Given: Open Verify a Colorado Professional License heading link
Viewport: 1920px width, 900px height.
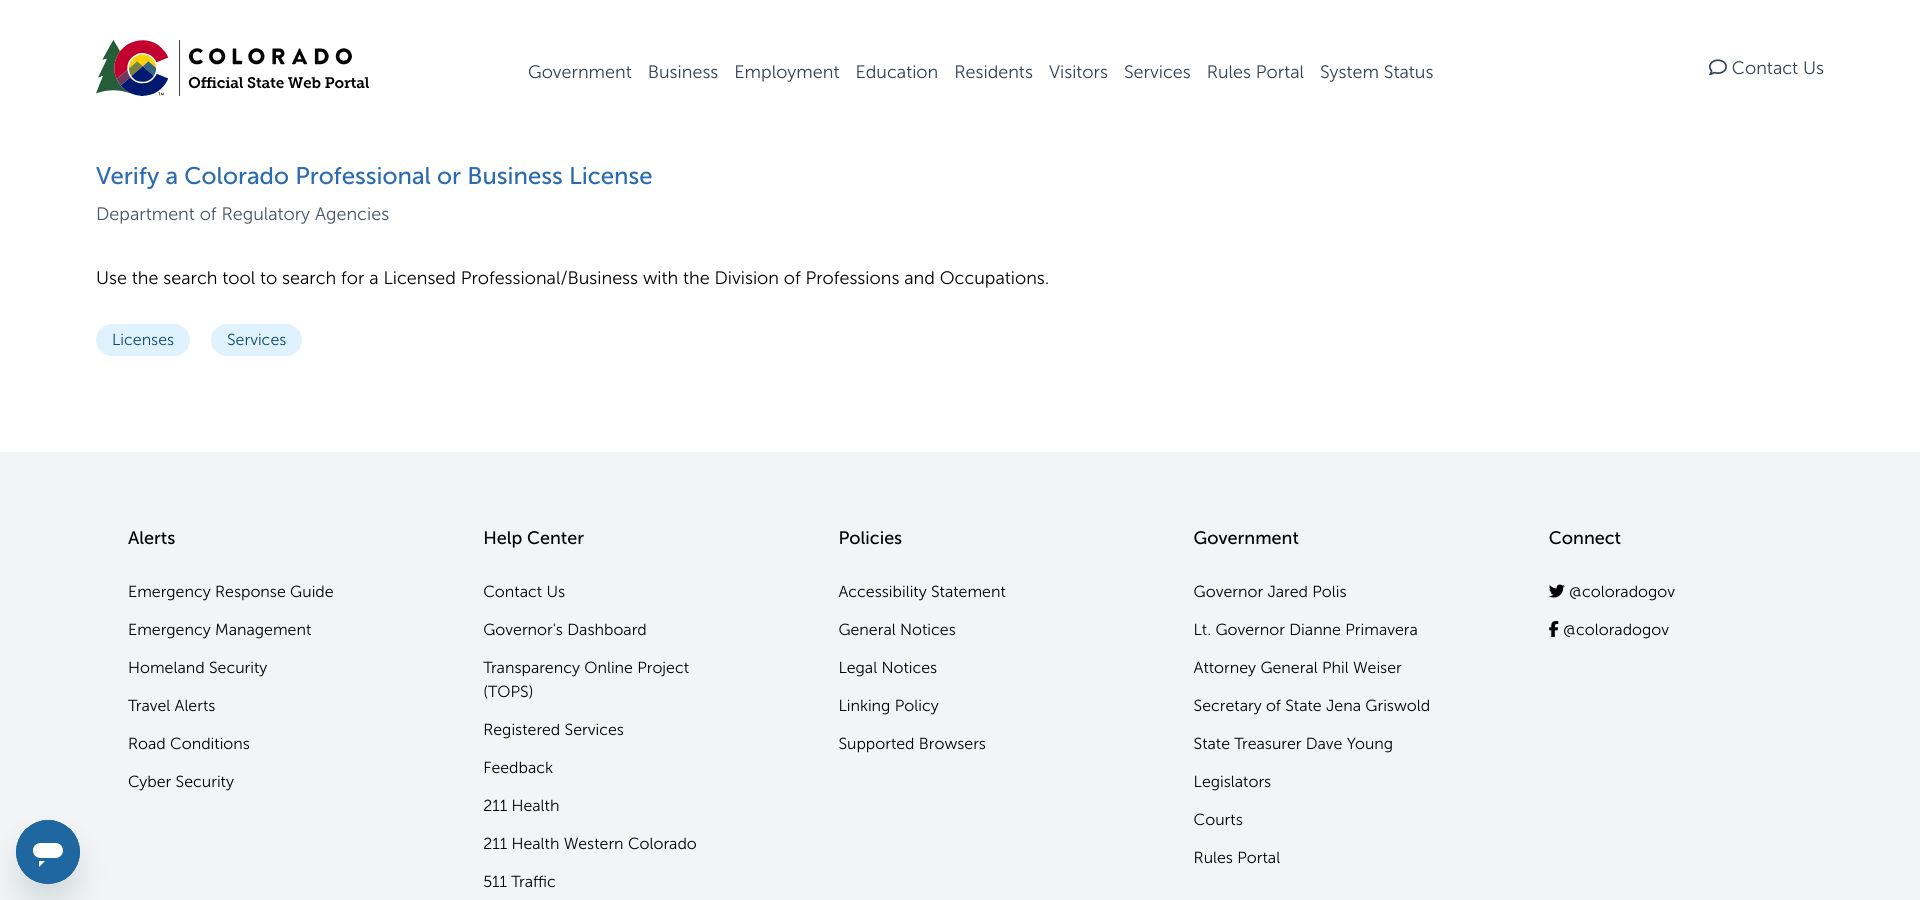Looking at the screenshot, I should pos(374,176).
